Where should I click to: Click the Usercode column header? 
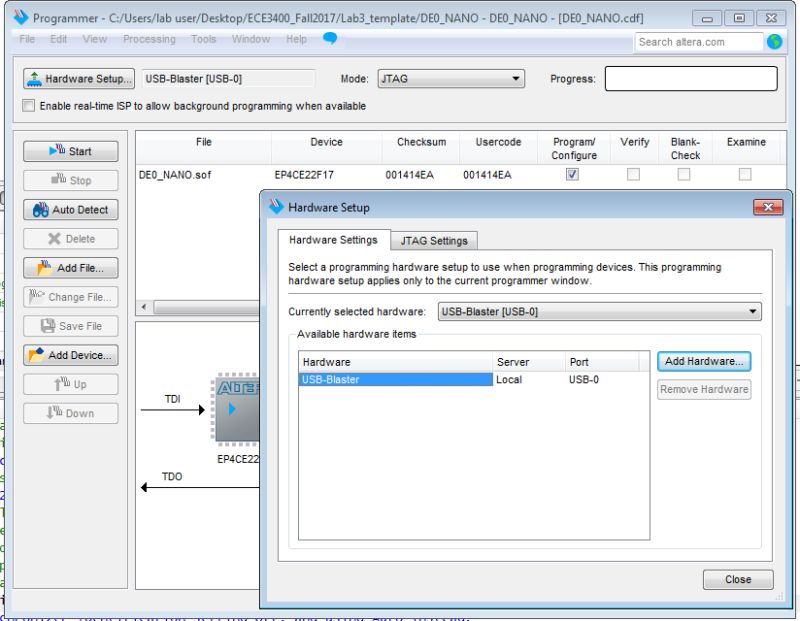[x=498, y=142]
